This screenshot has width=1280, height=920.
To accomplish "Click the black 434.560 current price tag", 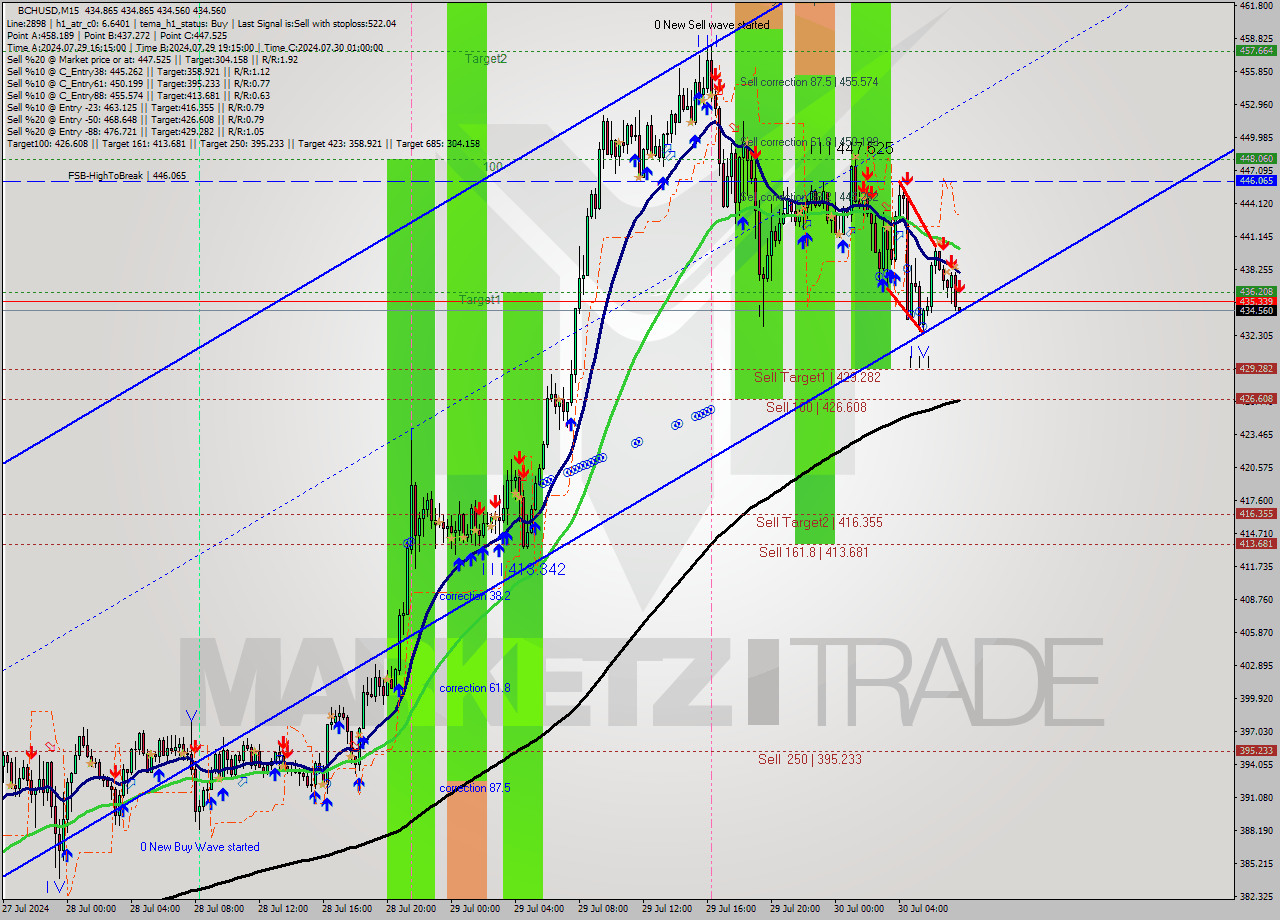I will 1256,310.
